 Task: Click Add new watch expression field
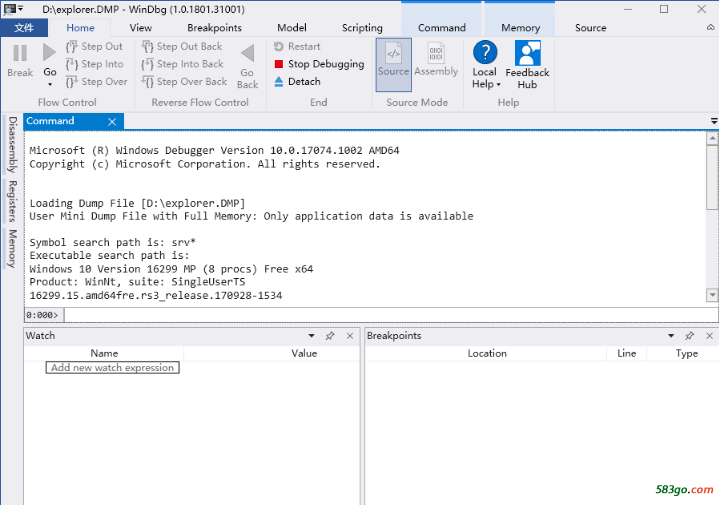[112, 367]
